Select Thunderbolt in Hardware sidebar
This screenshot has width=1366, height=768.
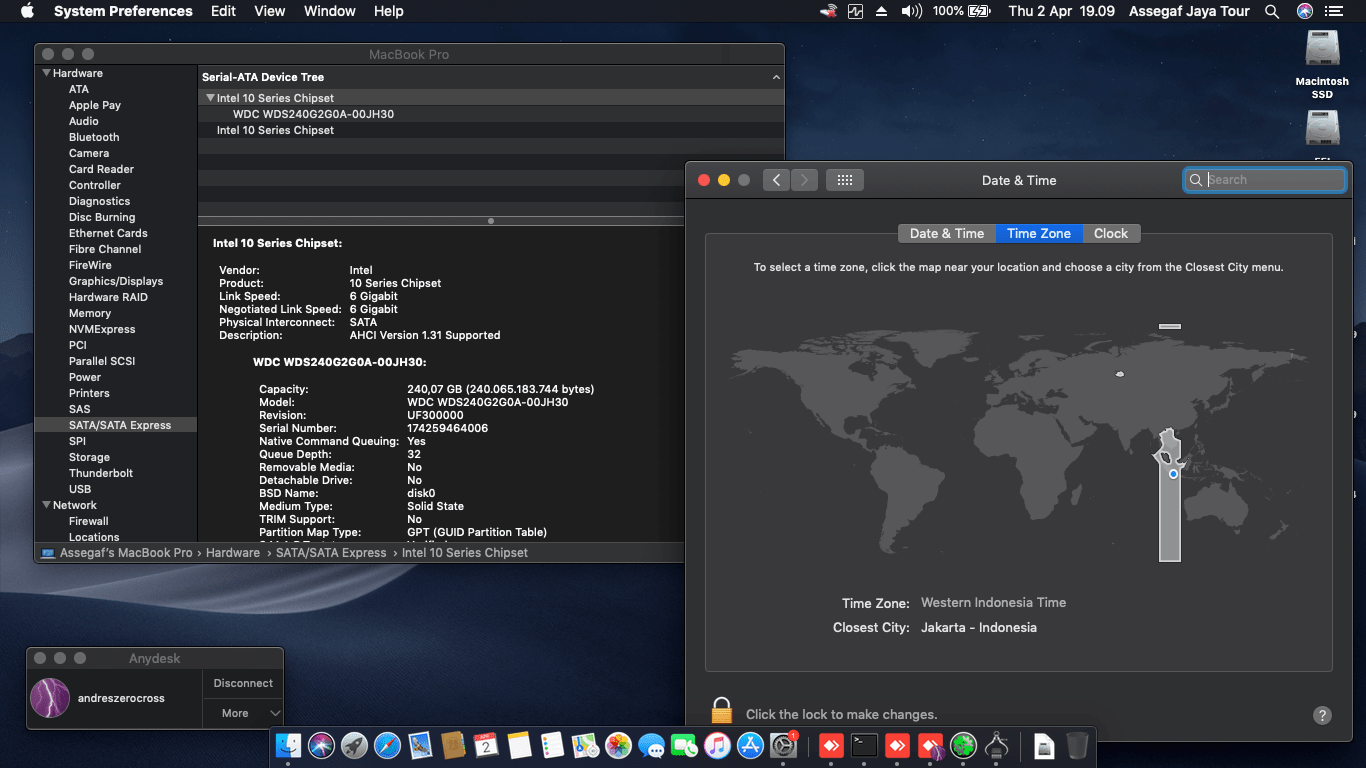pos(101,473)
